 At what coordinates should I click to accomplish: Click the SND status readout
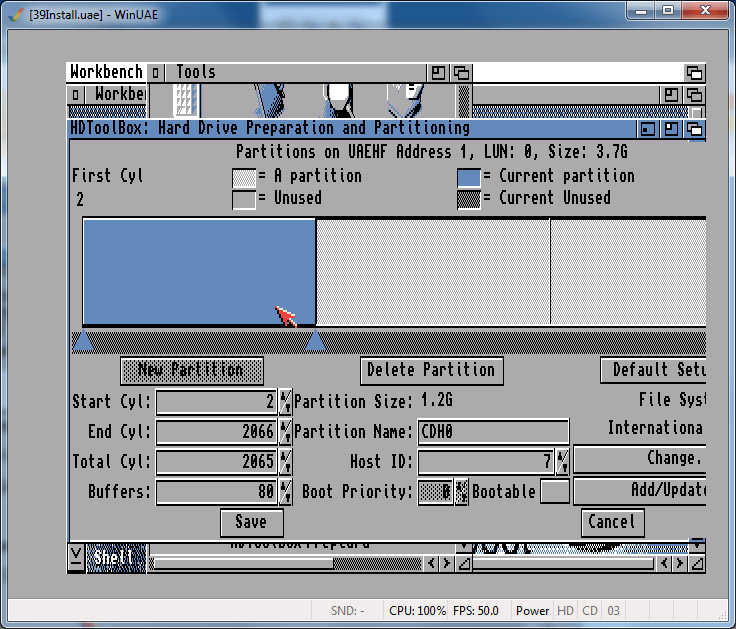coord(347,611)
